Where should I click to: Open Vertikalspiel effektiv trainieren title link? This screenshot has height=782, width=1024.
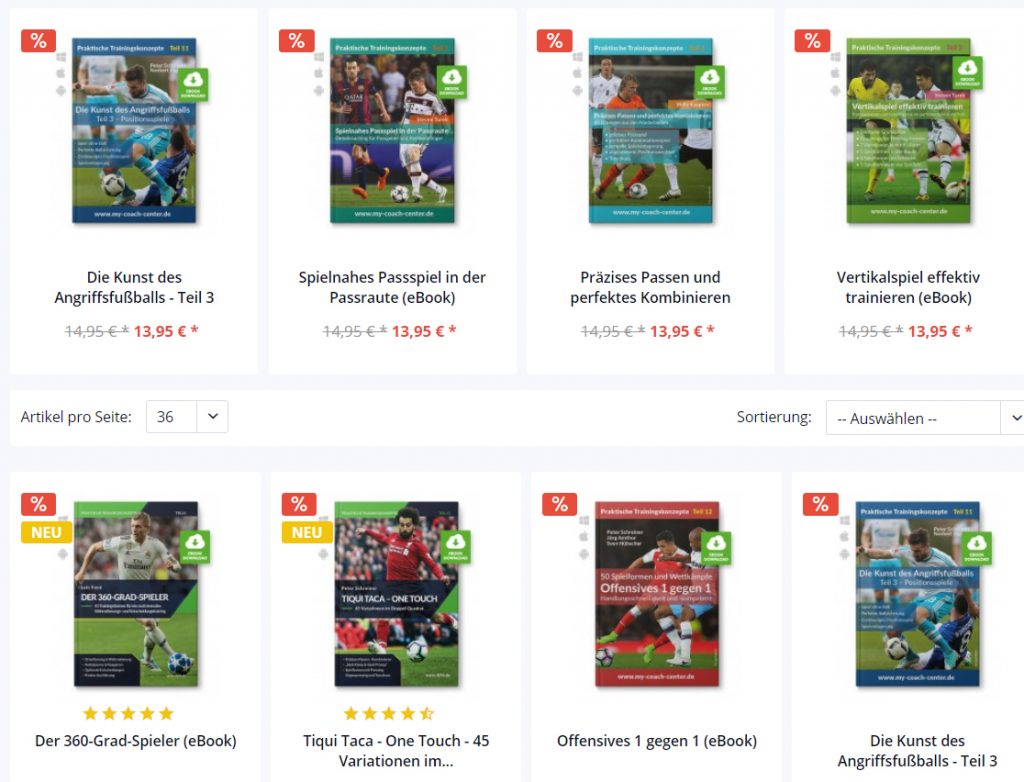coord(908,287)
